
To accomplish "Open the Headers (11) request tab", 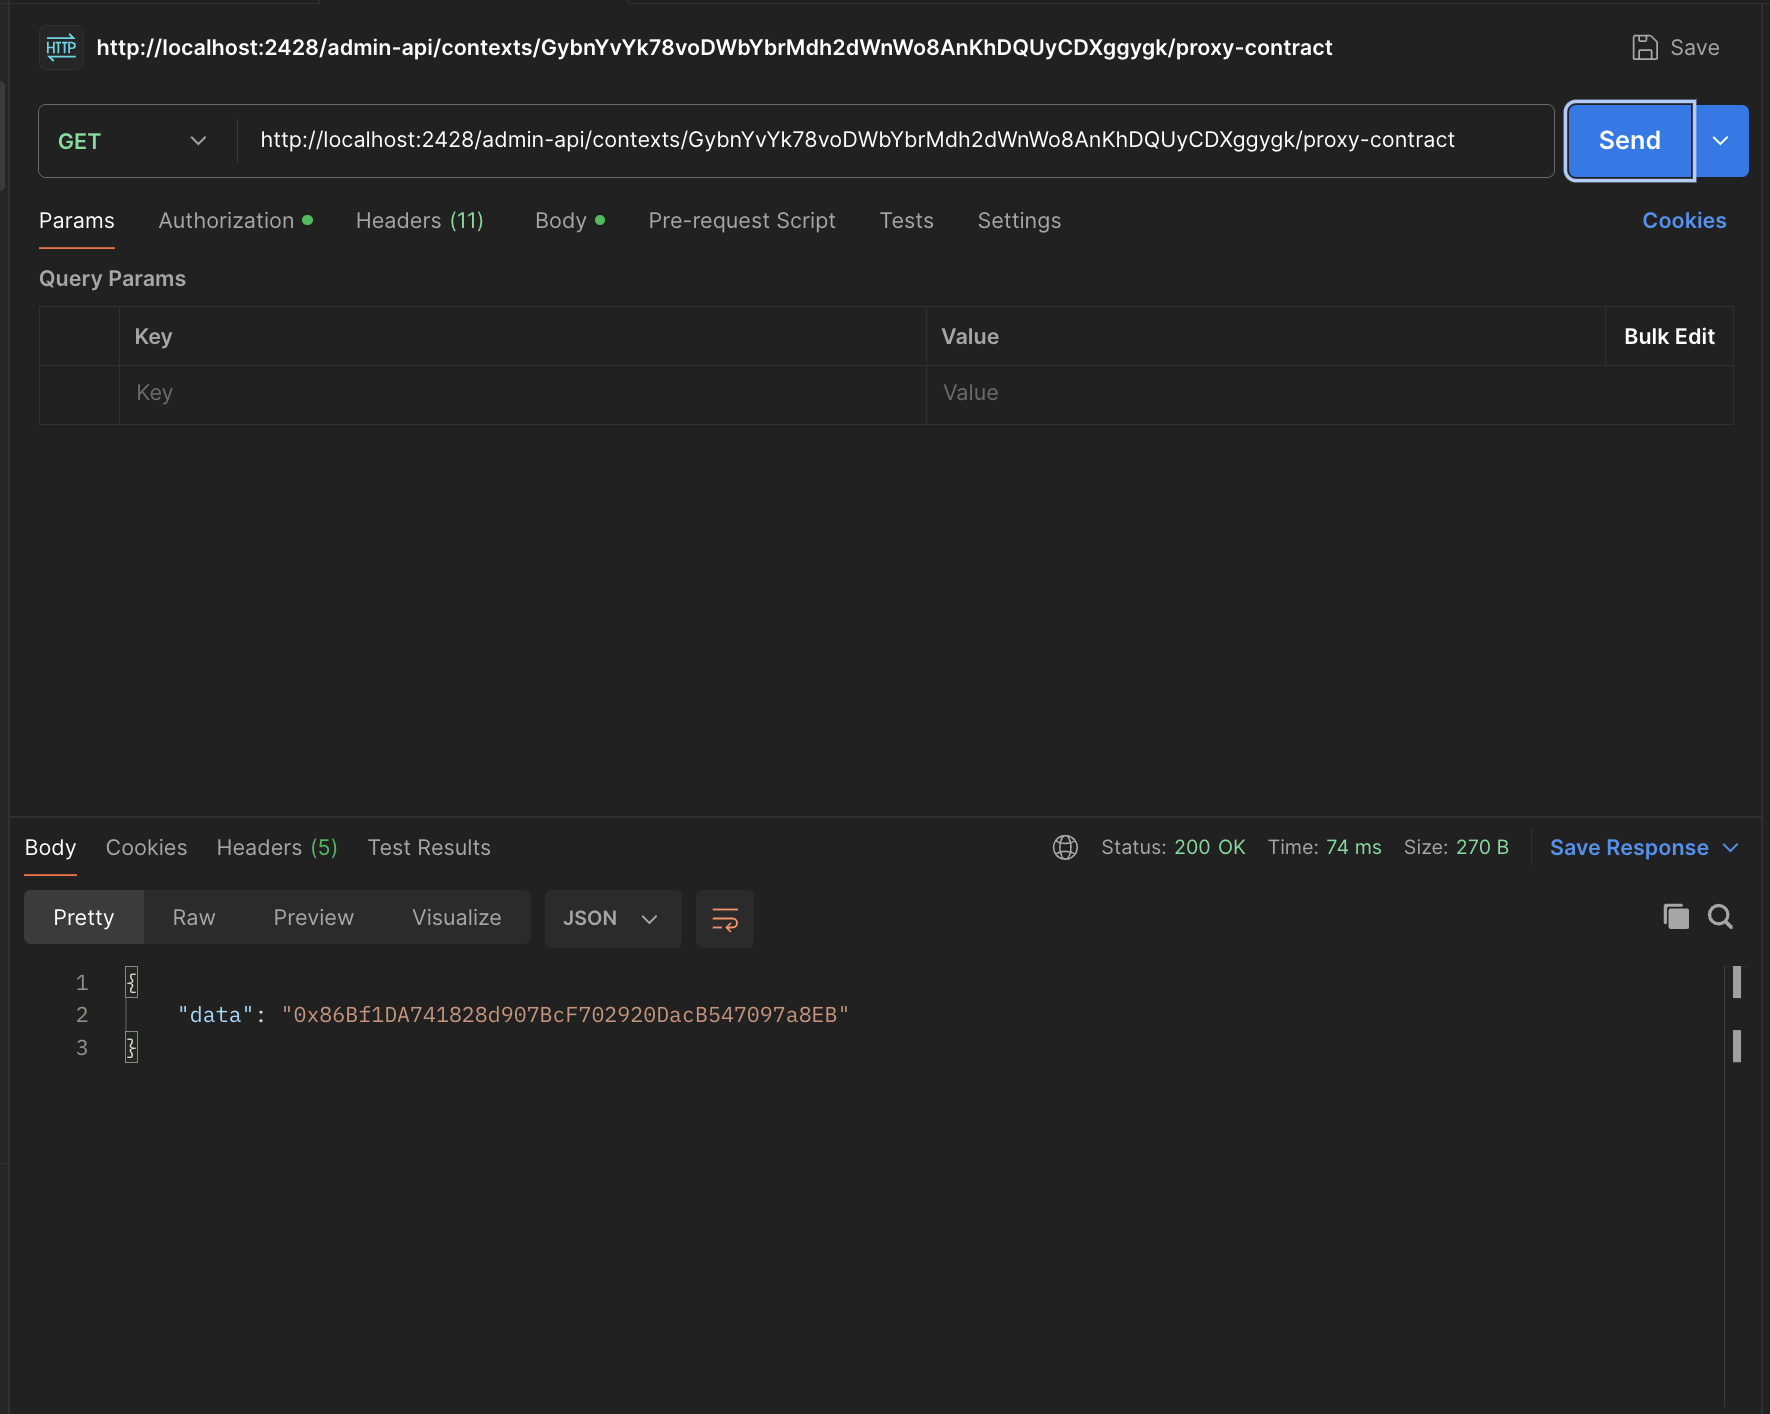I will pos(420,221).
